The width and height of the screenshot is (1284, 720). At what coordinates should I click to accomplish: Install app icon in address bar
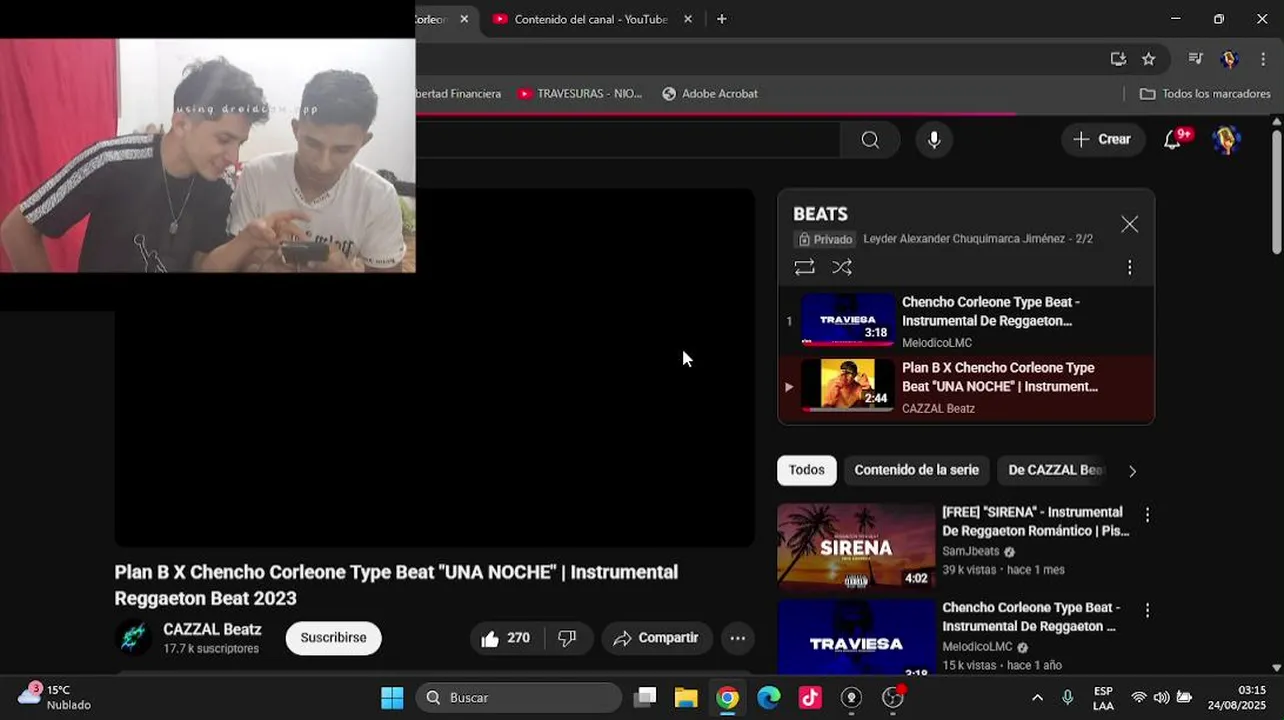(x=1118, y=59)
